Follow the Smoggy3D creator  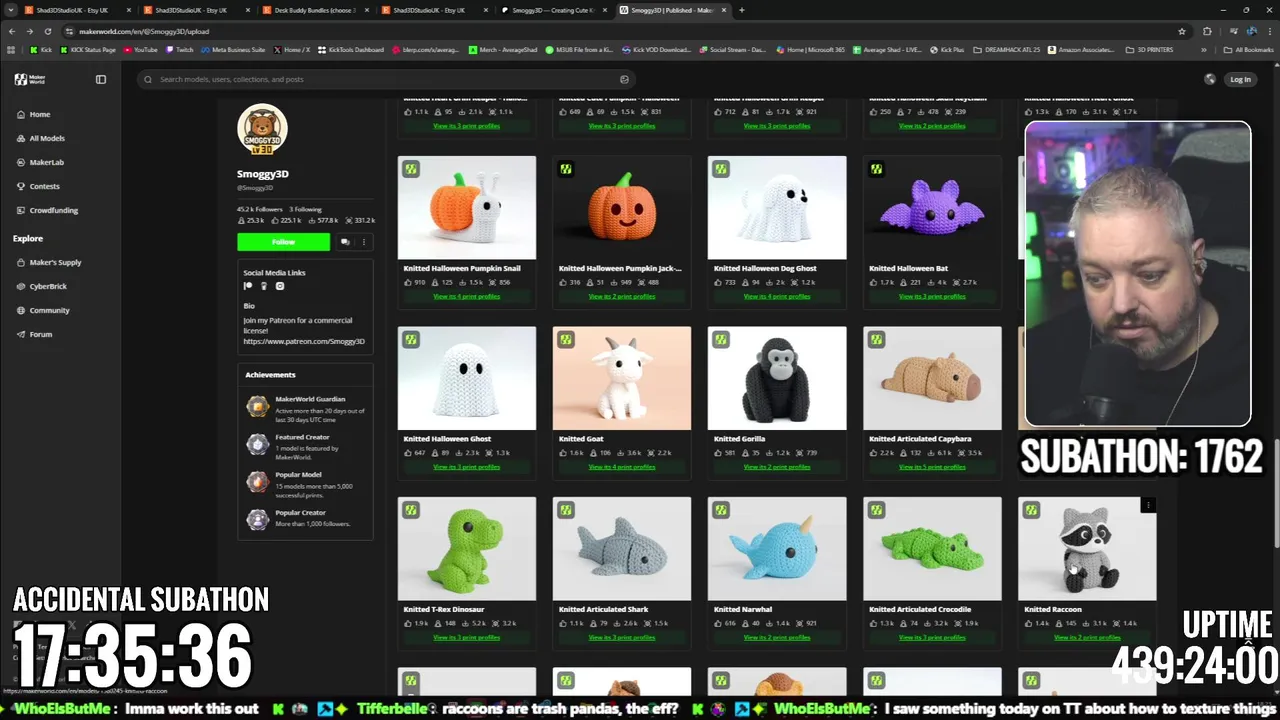coord(283,241)
